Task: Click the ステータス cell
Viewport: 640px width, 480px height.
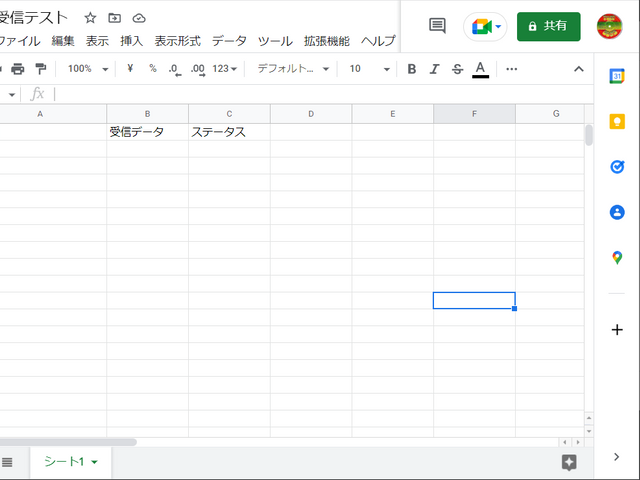Action: tap(229, 132)
